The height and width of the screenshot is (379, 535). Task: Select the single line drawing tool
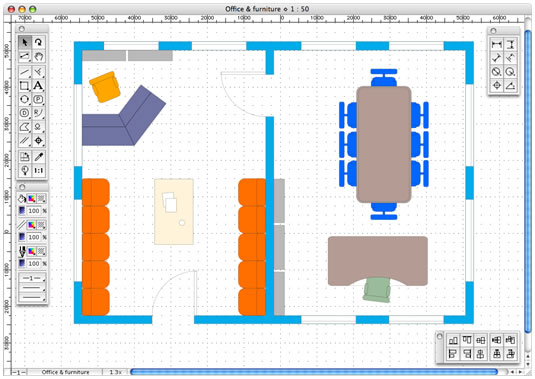(x=25, y=72)
